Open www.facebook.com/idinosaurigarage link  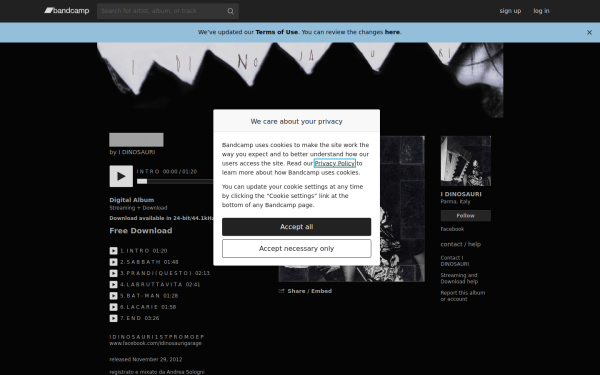click(x=155, y=343)
